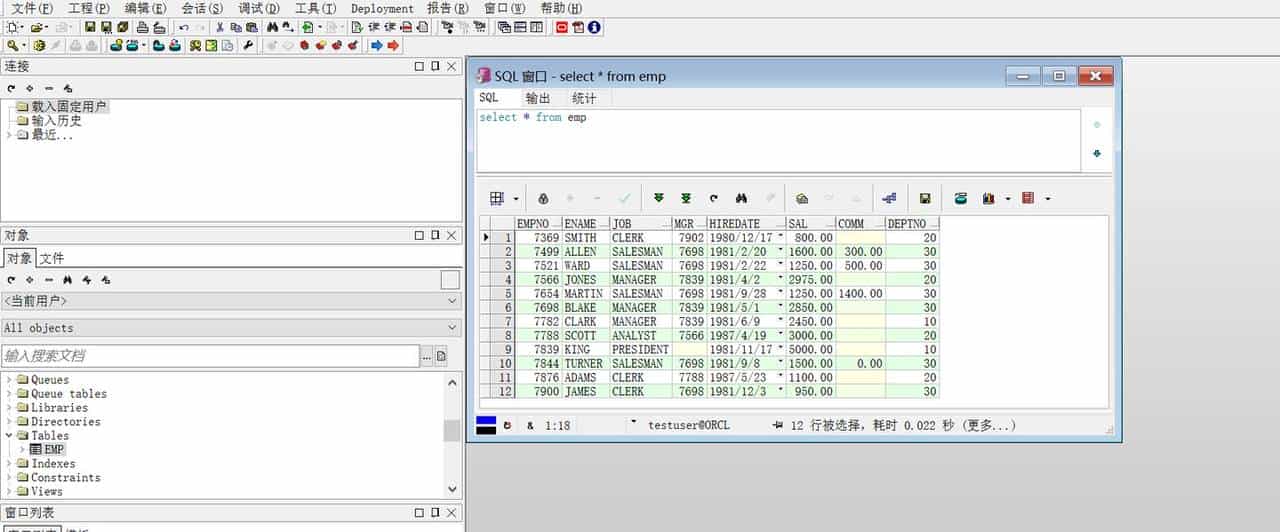Click the HIREDATE column header

pyautogui.click(x=745, y=224)
